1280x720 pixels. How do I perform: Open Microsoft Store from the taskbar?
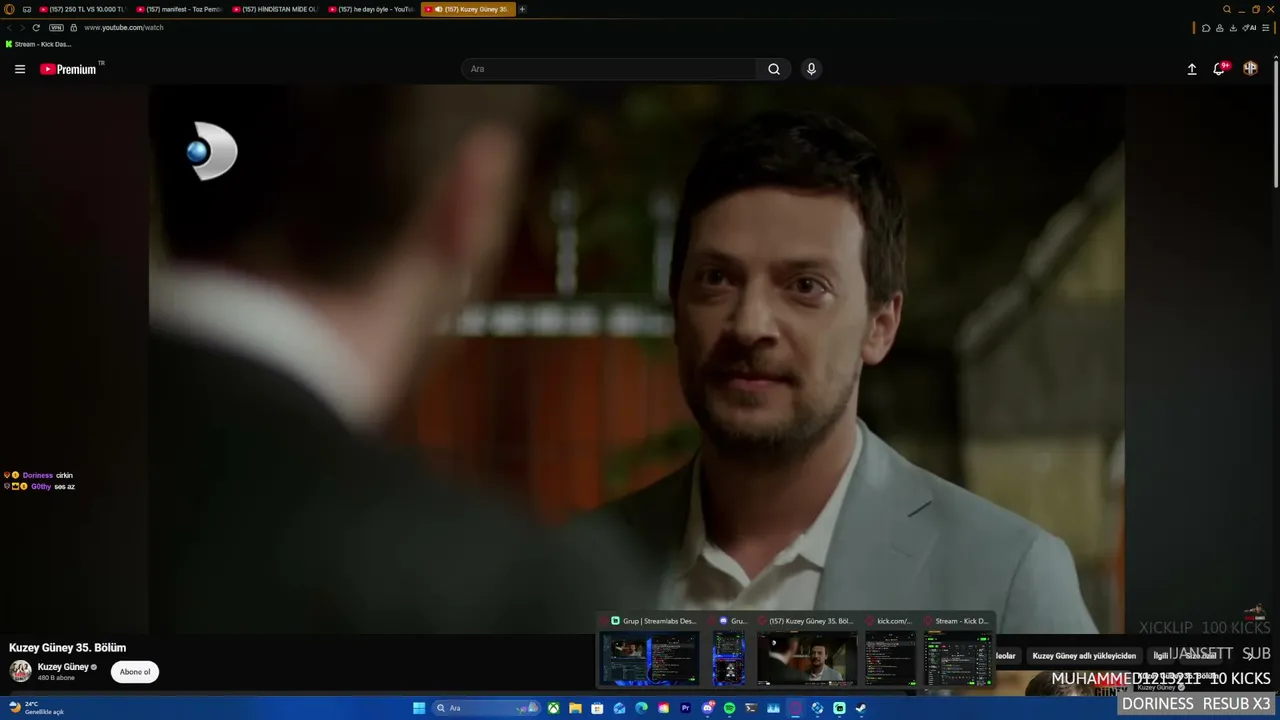pyautogui.click(x=597, y=708)
